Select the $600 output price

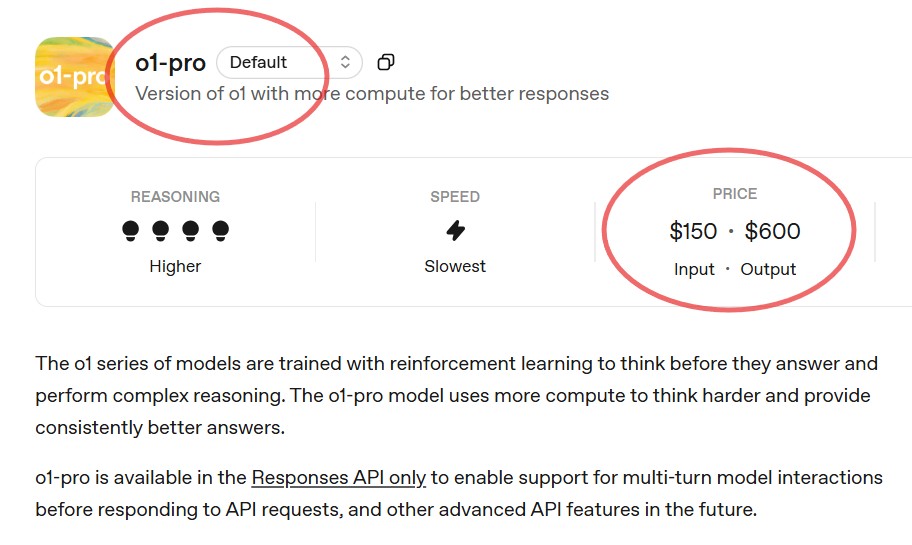(773, 232)
